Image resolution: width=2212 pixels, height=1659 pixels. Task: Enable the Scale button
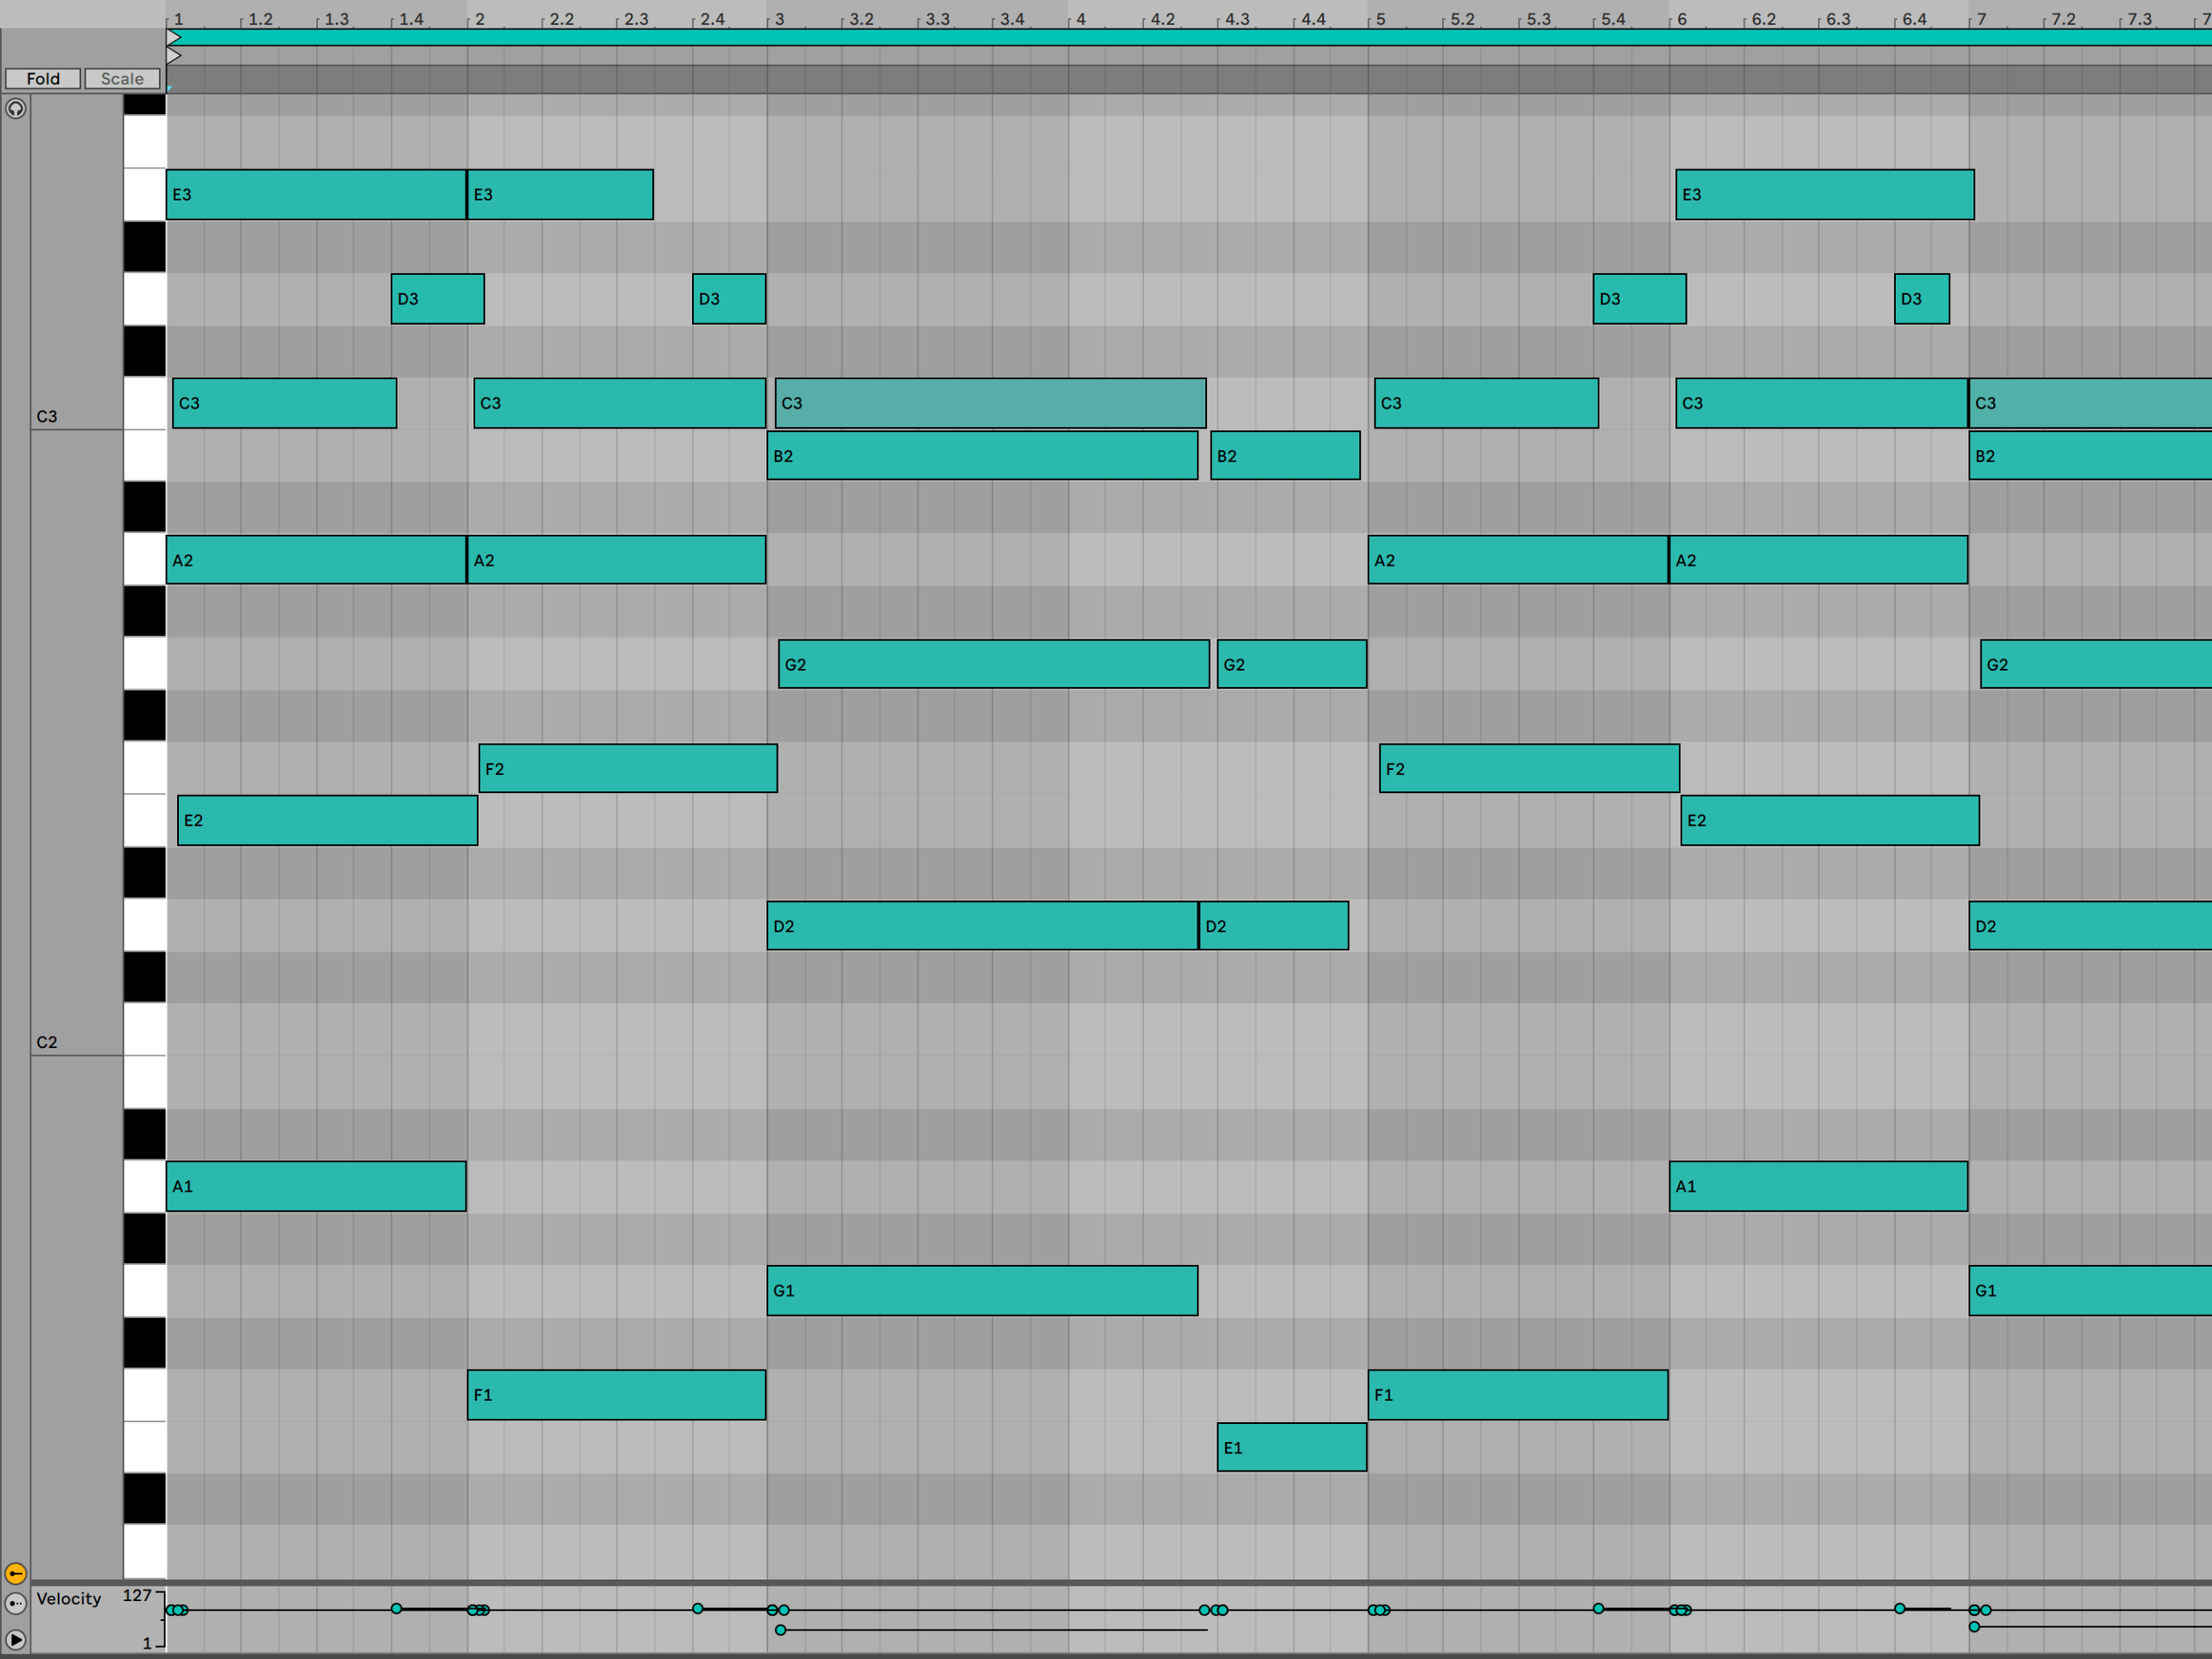point(122,78)
